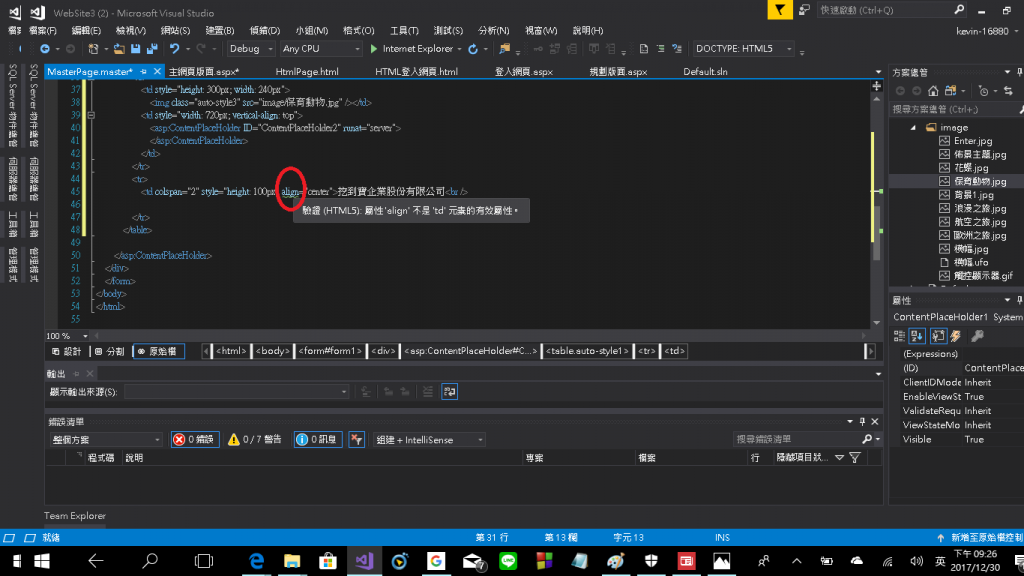Image resolution: width=1024 pixels, height=576 pixels.
Task: Click Home icon in Solution Explorer toolbar
Action: pyautogui.click(x=933, y=91)
